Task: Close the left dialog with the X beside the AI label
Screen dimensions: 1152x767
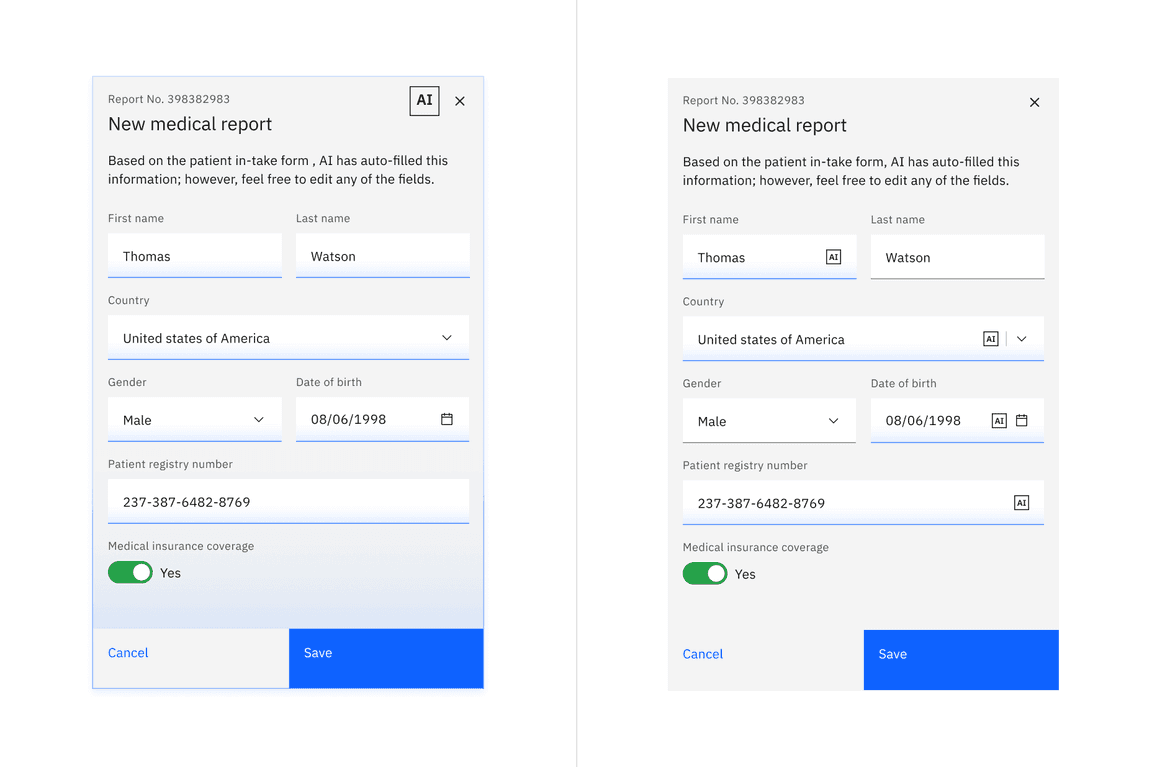Action: pyautogui.click(x=460, y=101)
